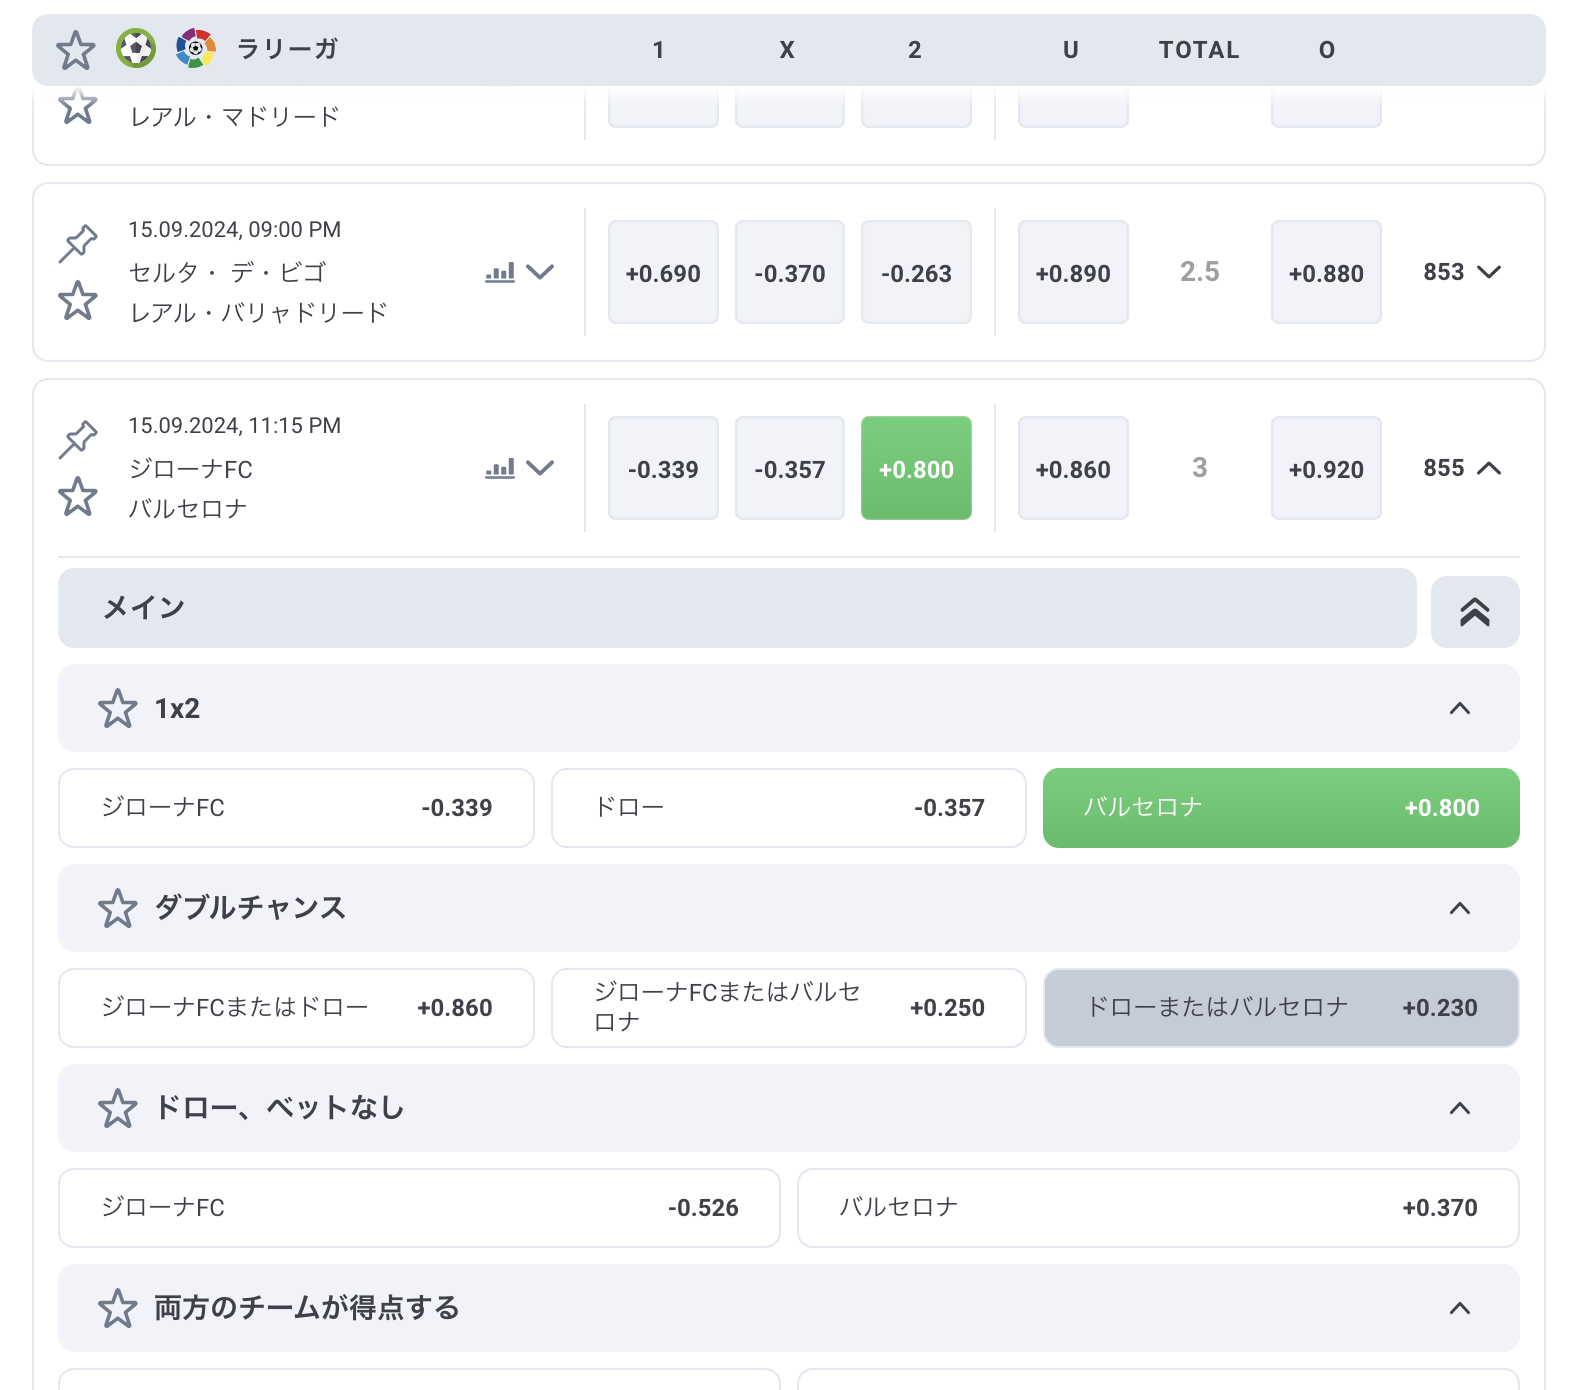Viewport: 1582px width, 1390px height.
Task: Favorite the 1x2 market with star
Action: coord(117,708)
